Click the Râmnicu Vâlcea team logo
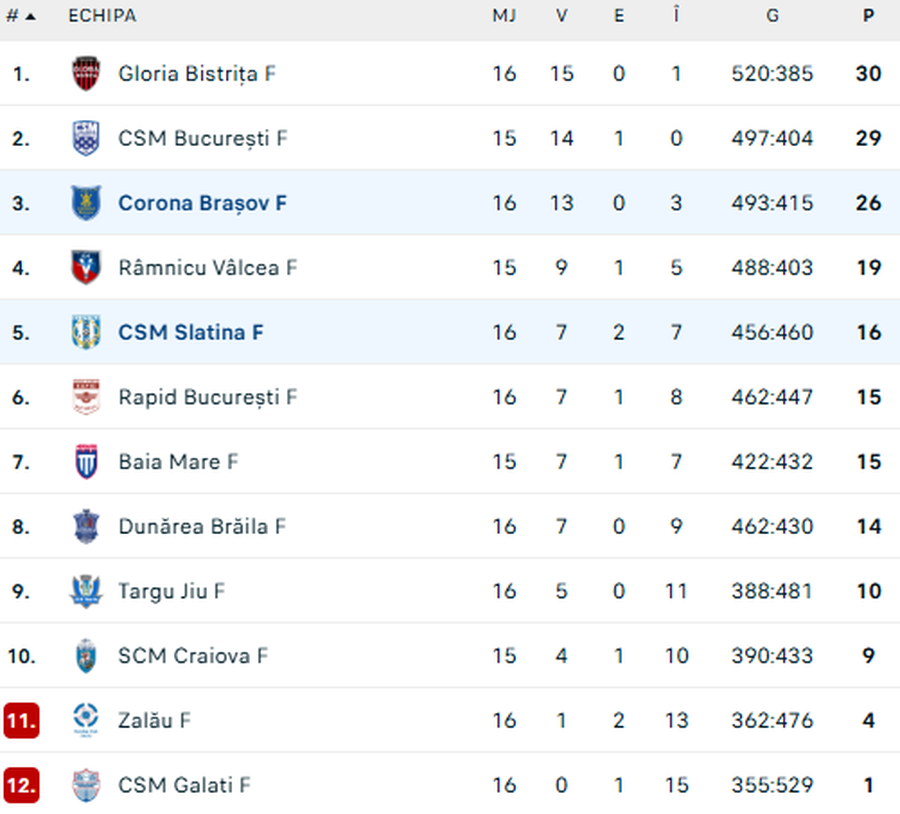This screenshot has height=814, width=900. click(86, 267)
